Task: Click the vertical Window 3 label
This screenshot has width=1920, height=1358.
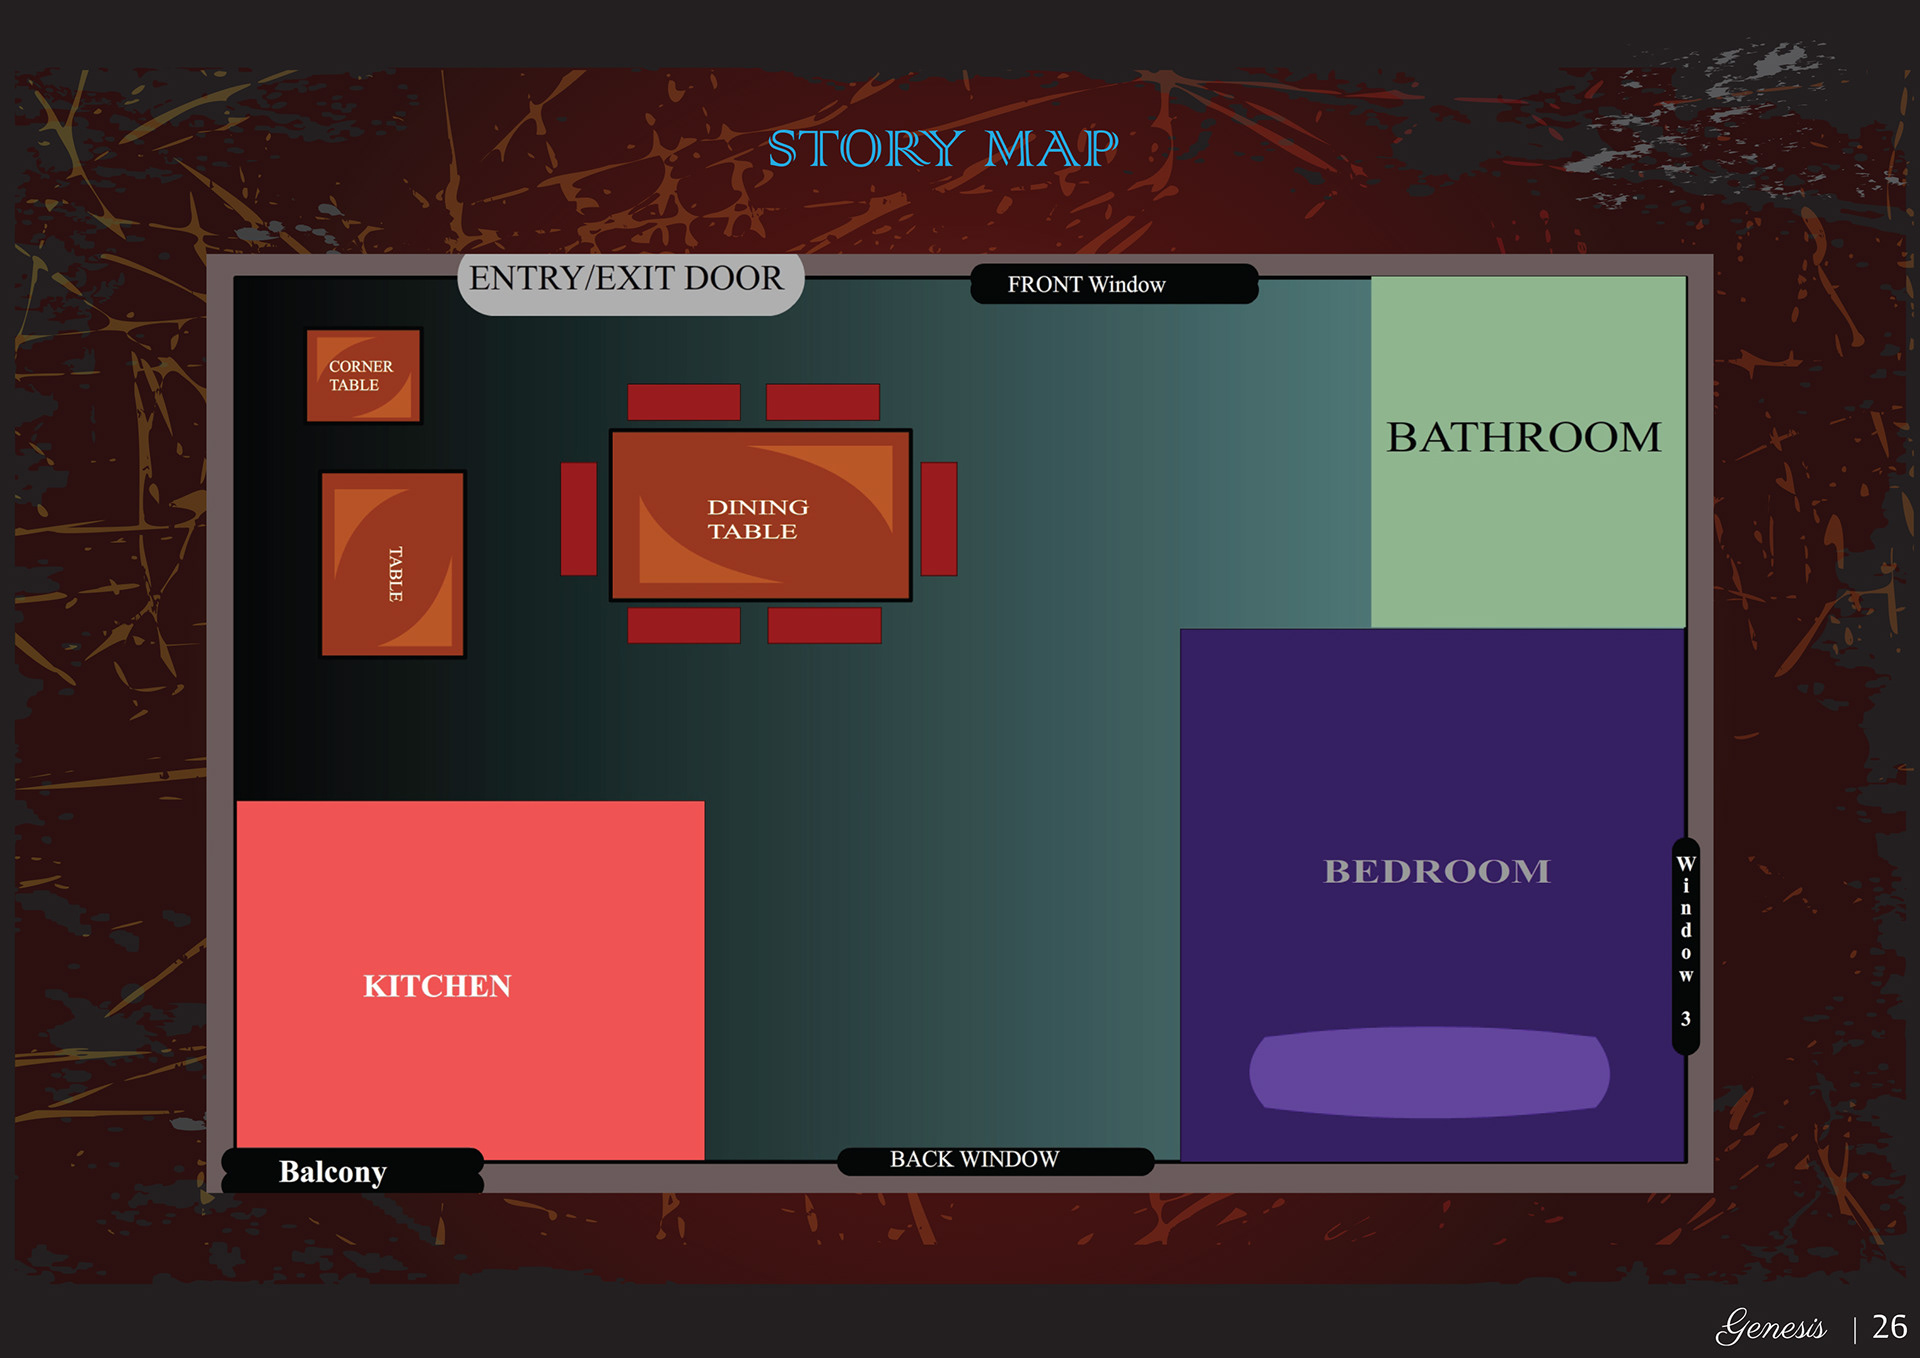Action: click(x=1685, y=945)
